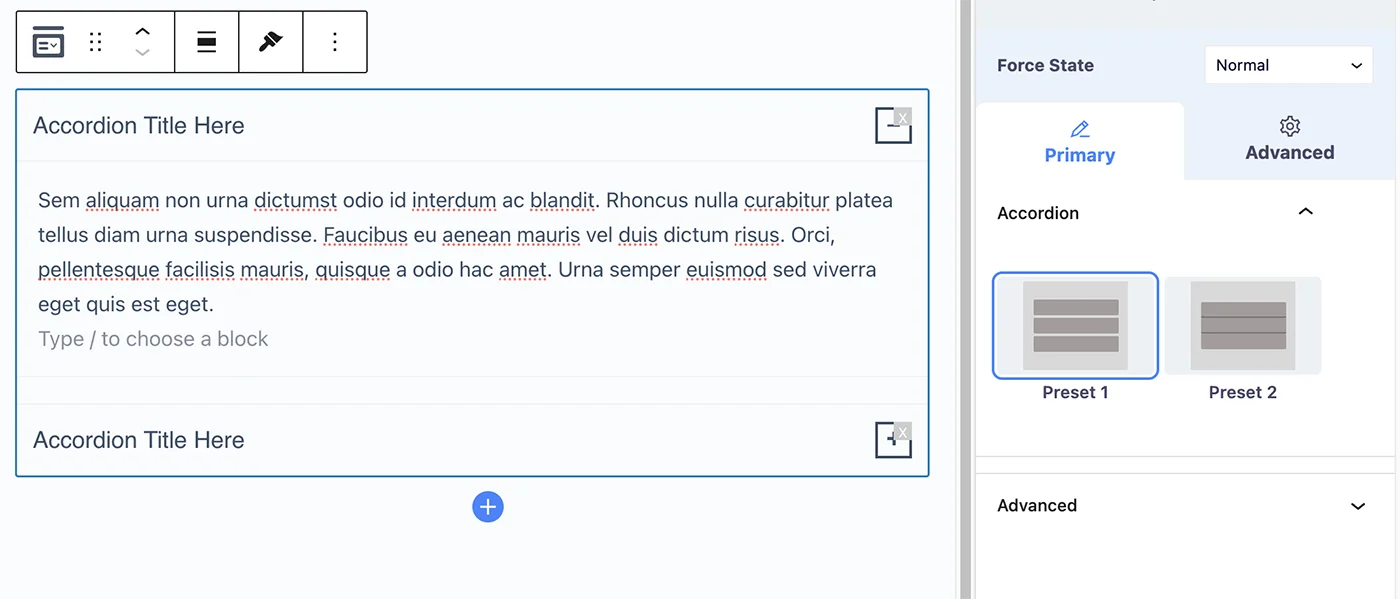The height and width of the screenshot is (599, 1400).
Task: Remove second accordion item with X
Action: point(903,432)
